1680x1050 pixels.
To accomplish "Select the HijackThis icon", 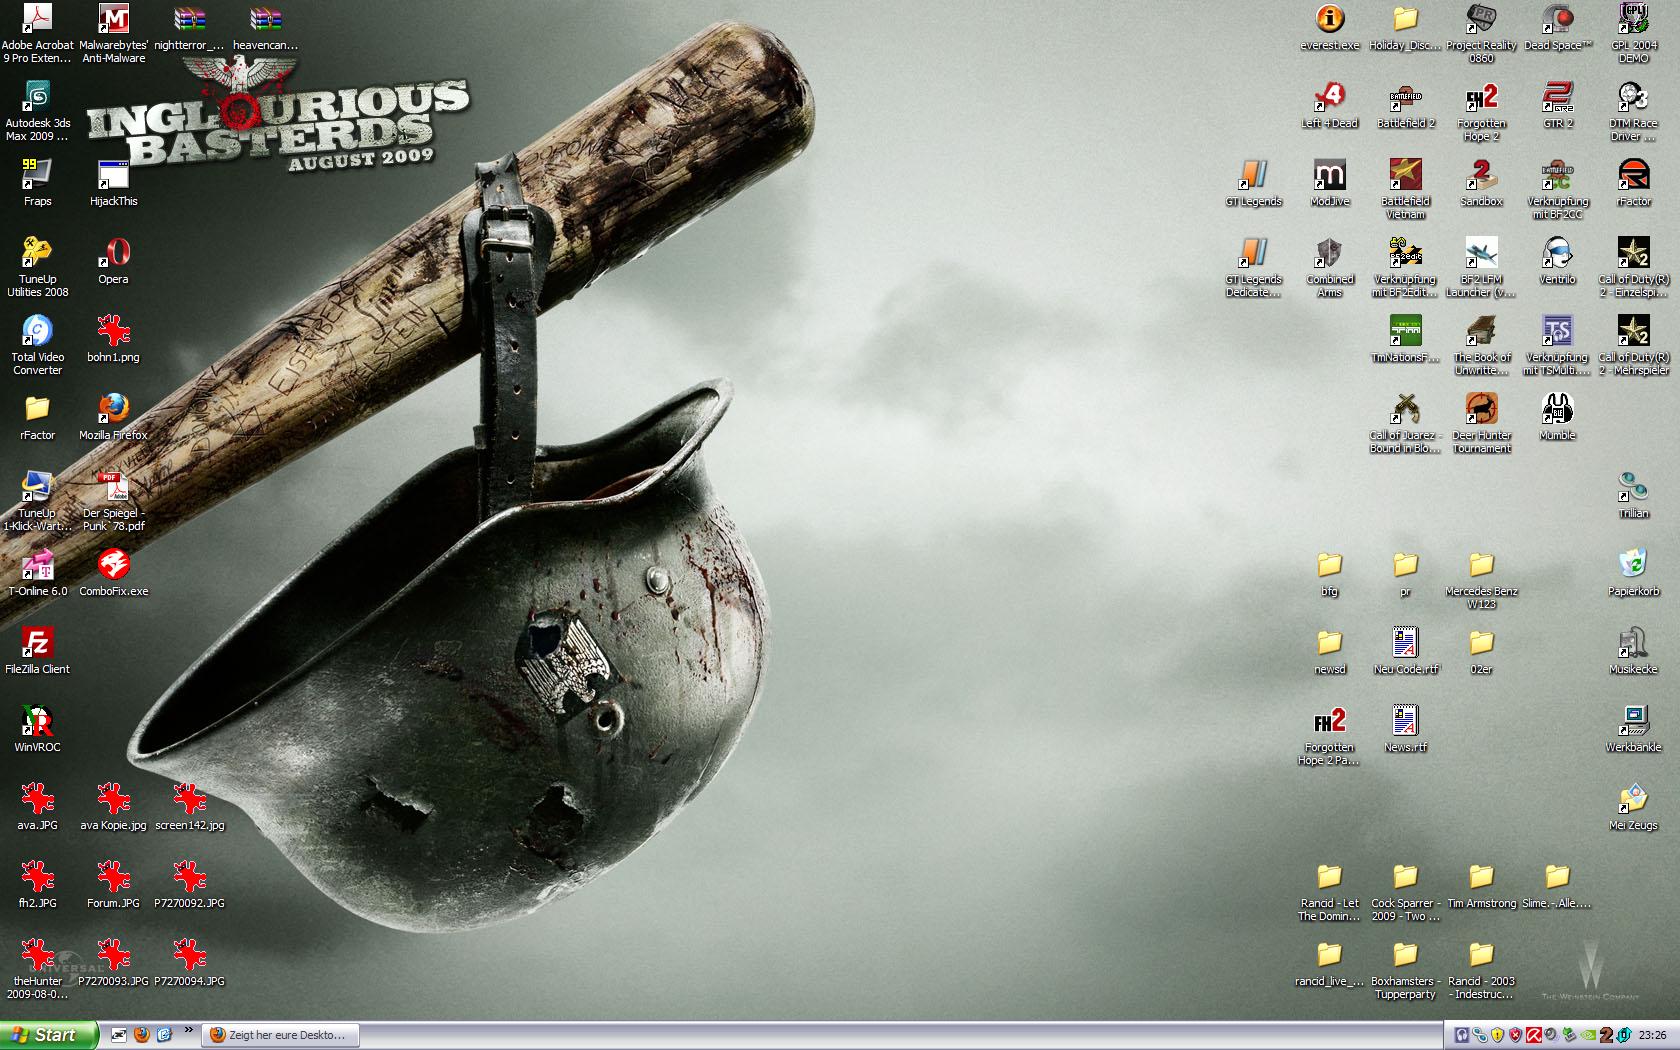I will (x=113, y=183).
